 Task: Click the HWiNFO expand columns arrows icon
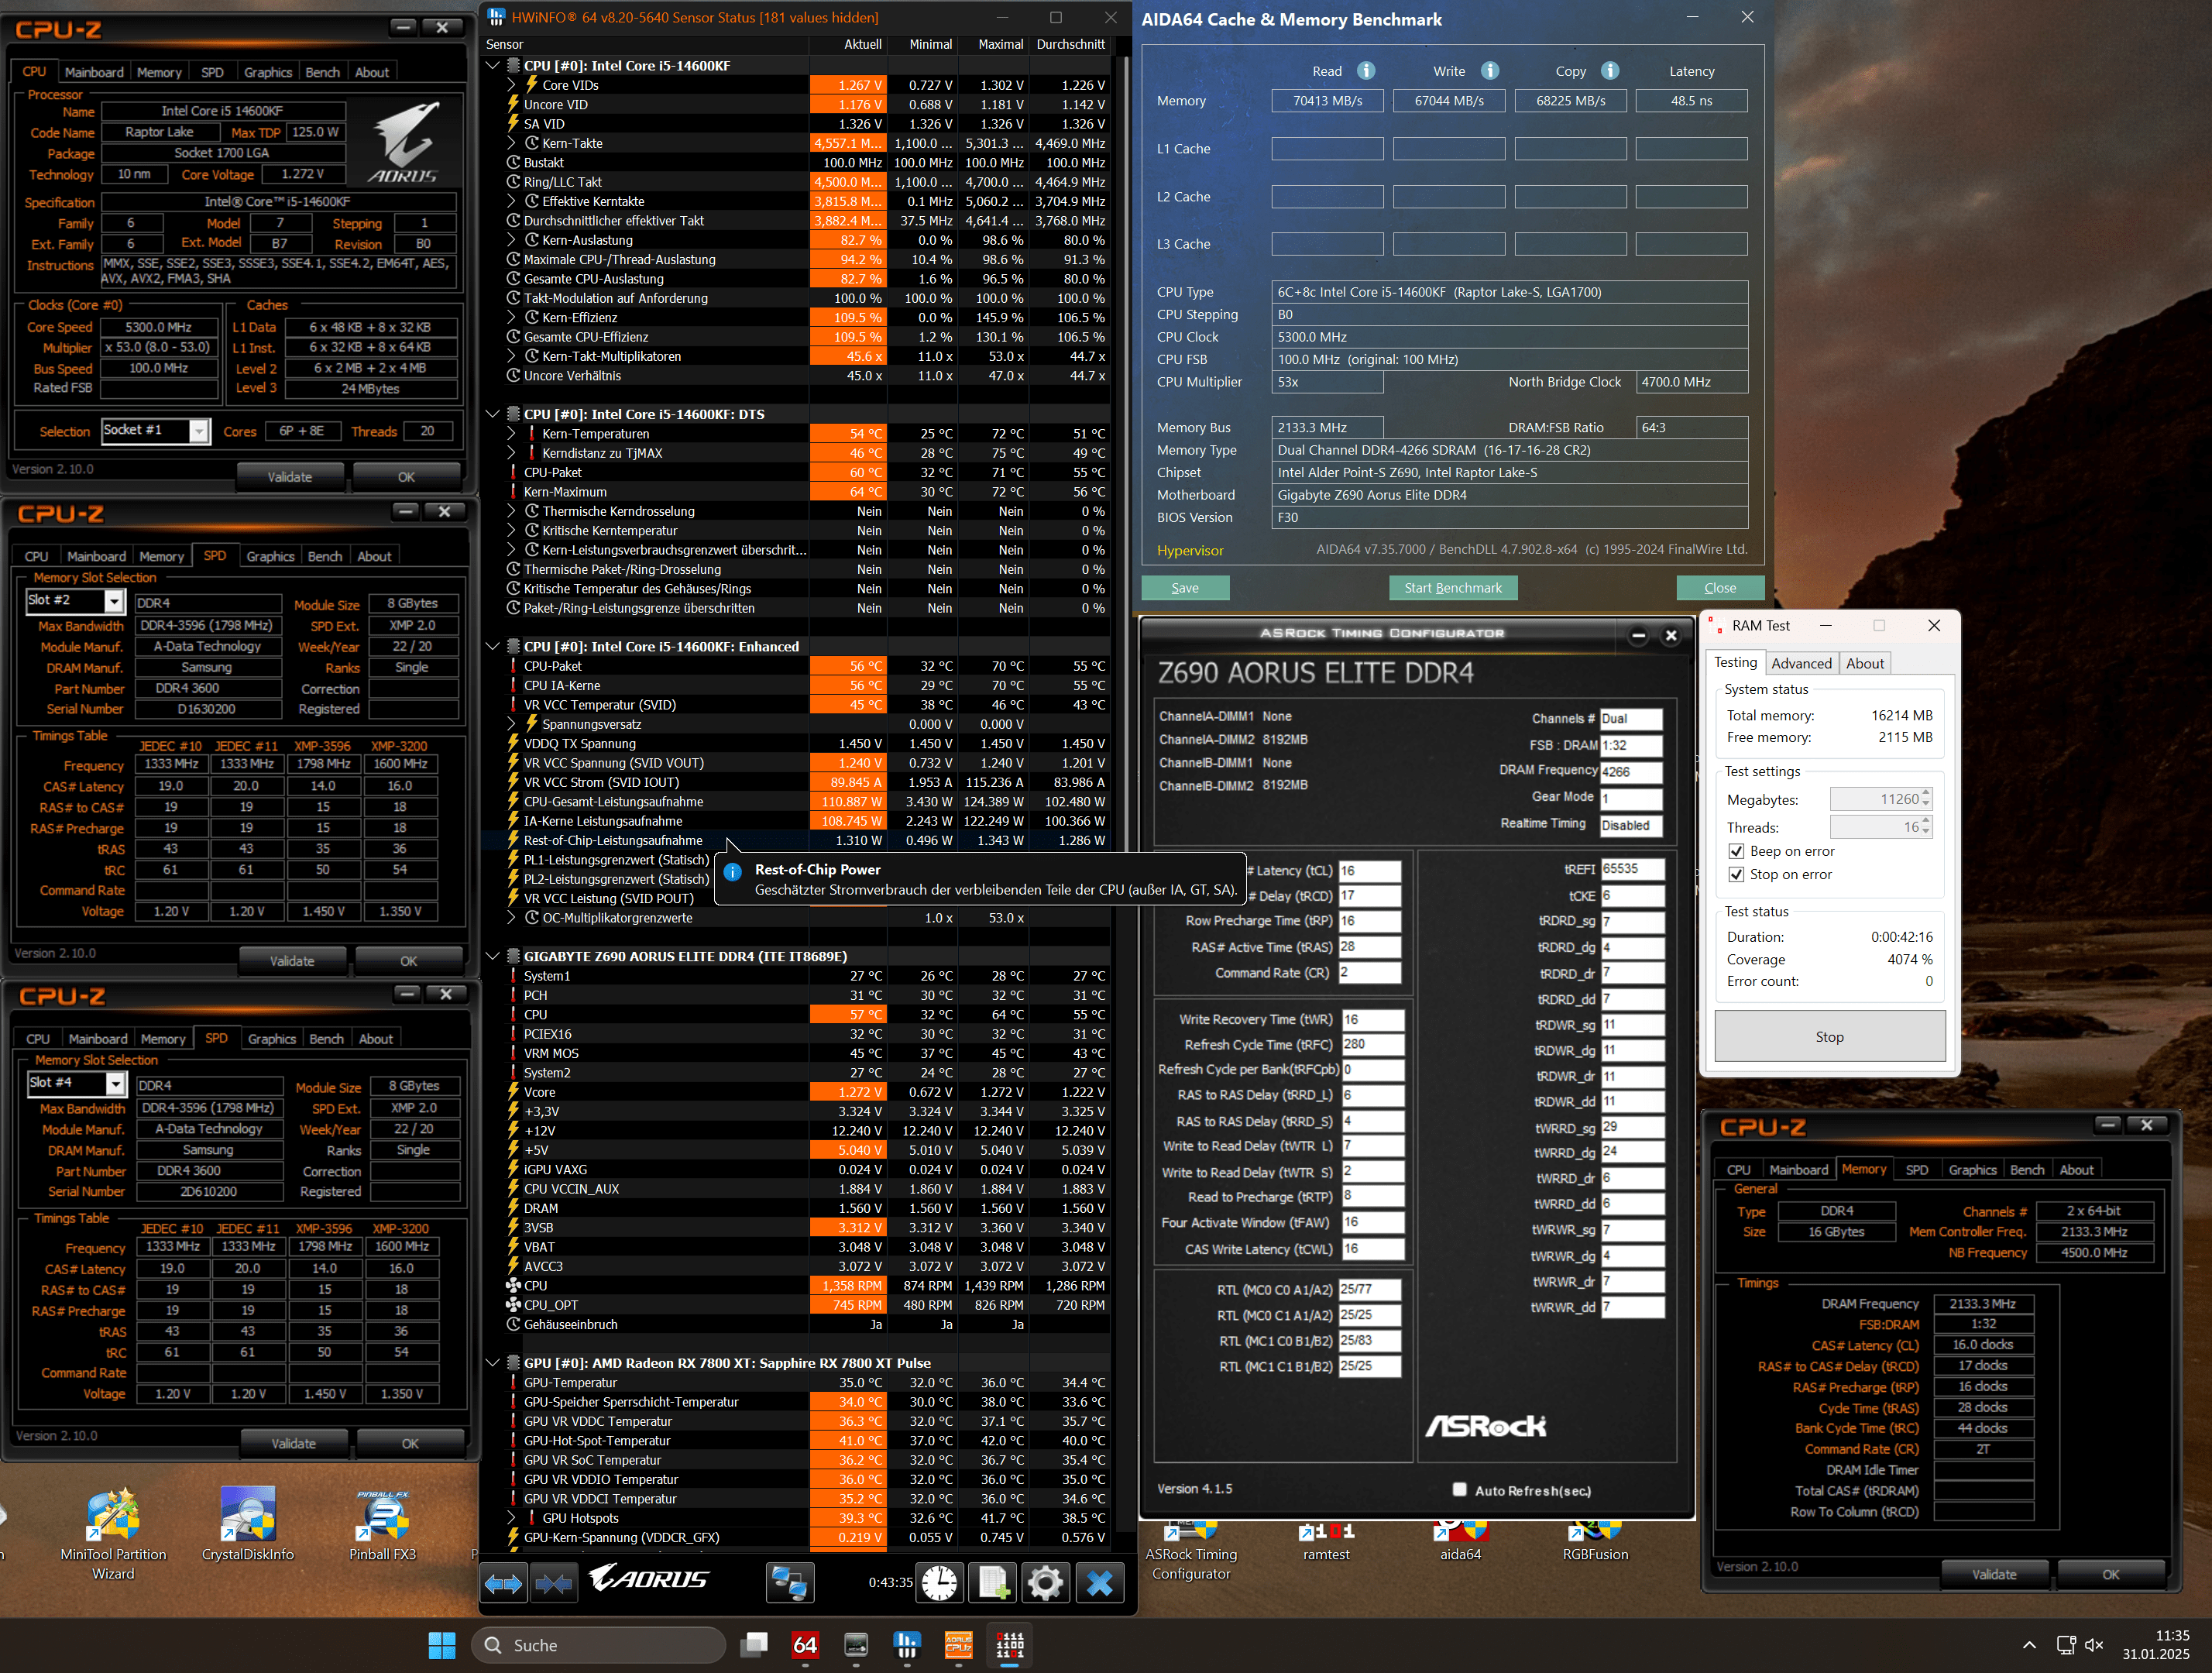(503, 1583)
